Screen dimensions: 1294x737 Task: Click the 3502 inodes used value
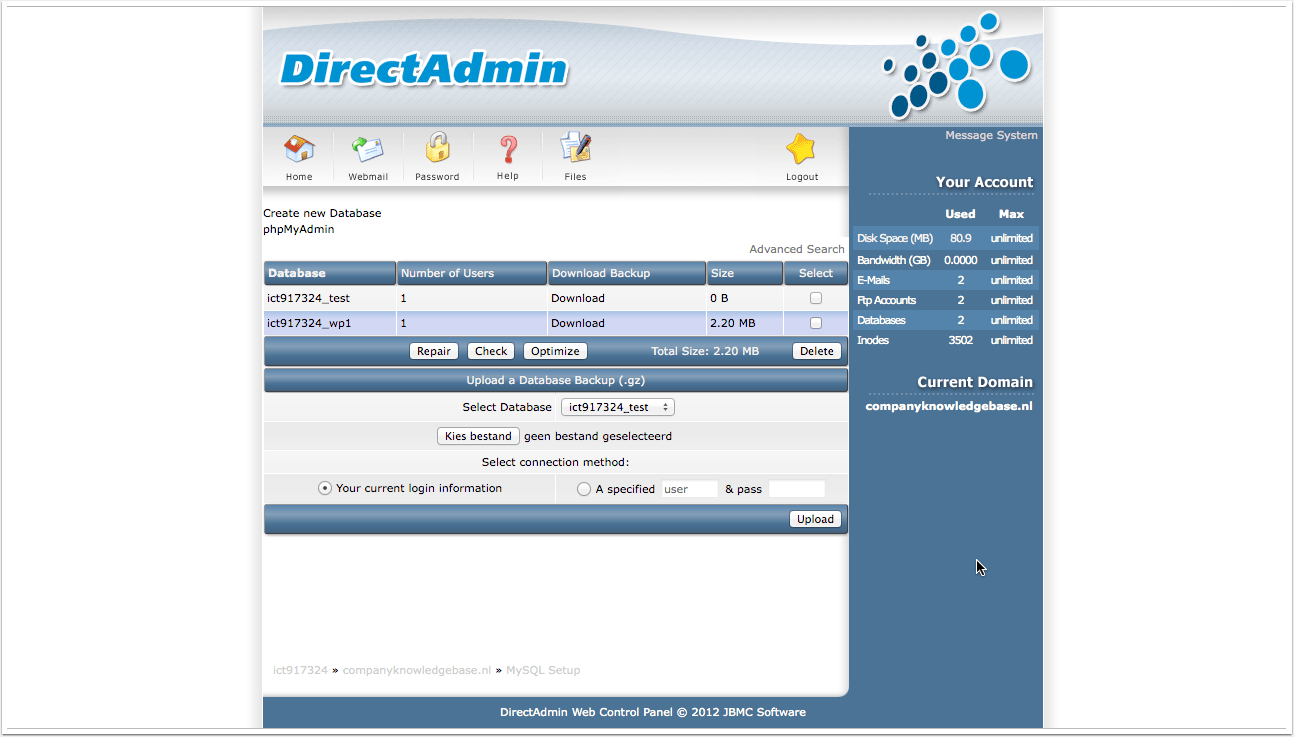tap(961, 340)
